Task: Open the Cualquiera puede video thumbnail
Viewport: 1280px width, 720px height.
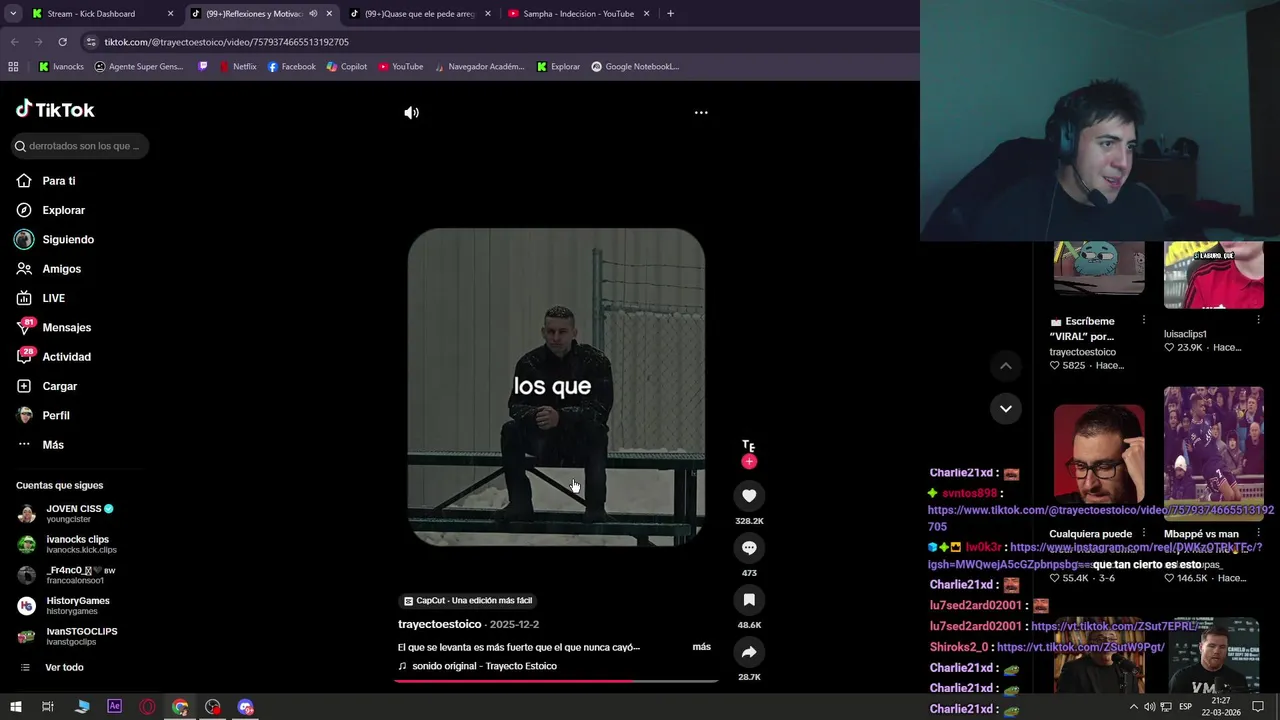Action: click(x=1099, y=455)
